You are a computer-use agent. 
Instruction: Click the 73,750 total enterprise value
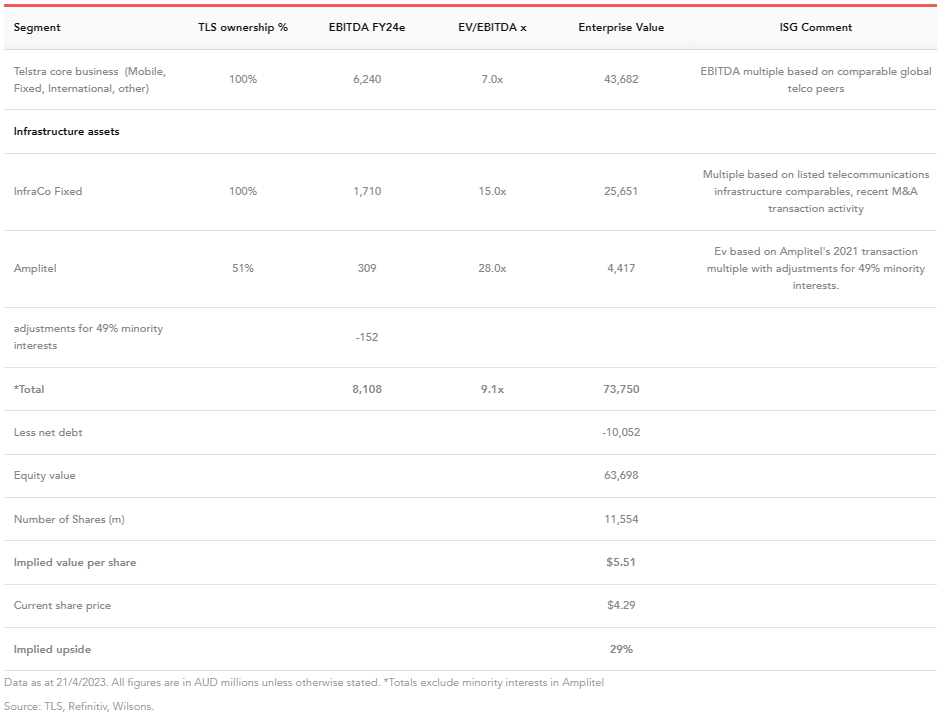(x=621, y=389)
